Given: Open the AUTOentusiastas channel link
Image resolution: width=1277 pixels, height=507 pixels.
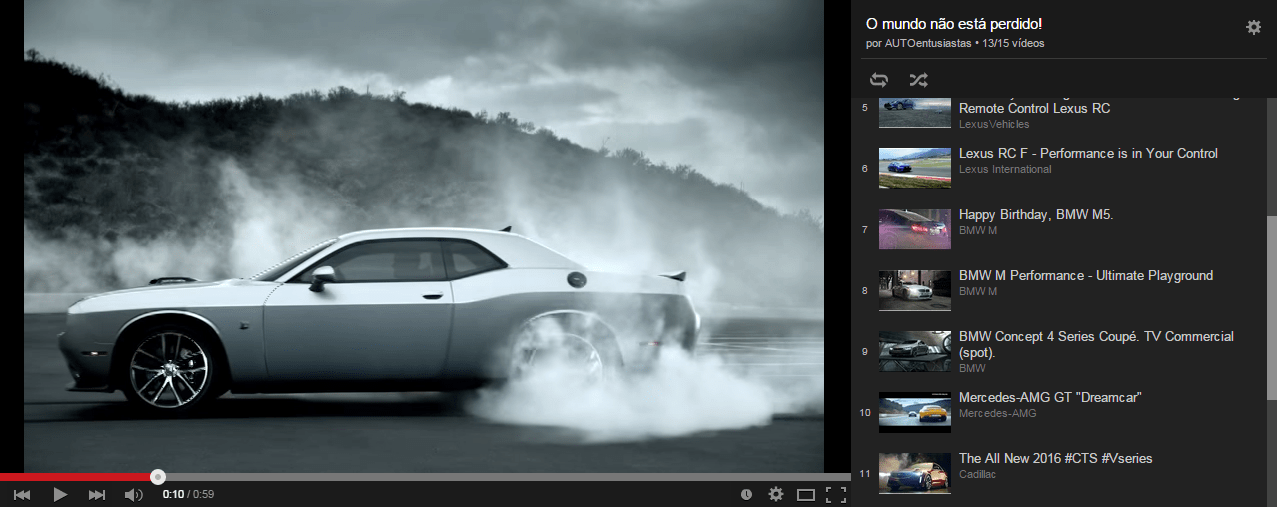Looking at the screenshot, I should point(930,43).
